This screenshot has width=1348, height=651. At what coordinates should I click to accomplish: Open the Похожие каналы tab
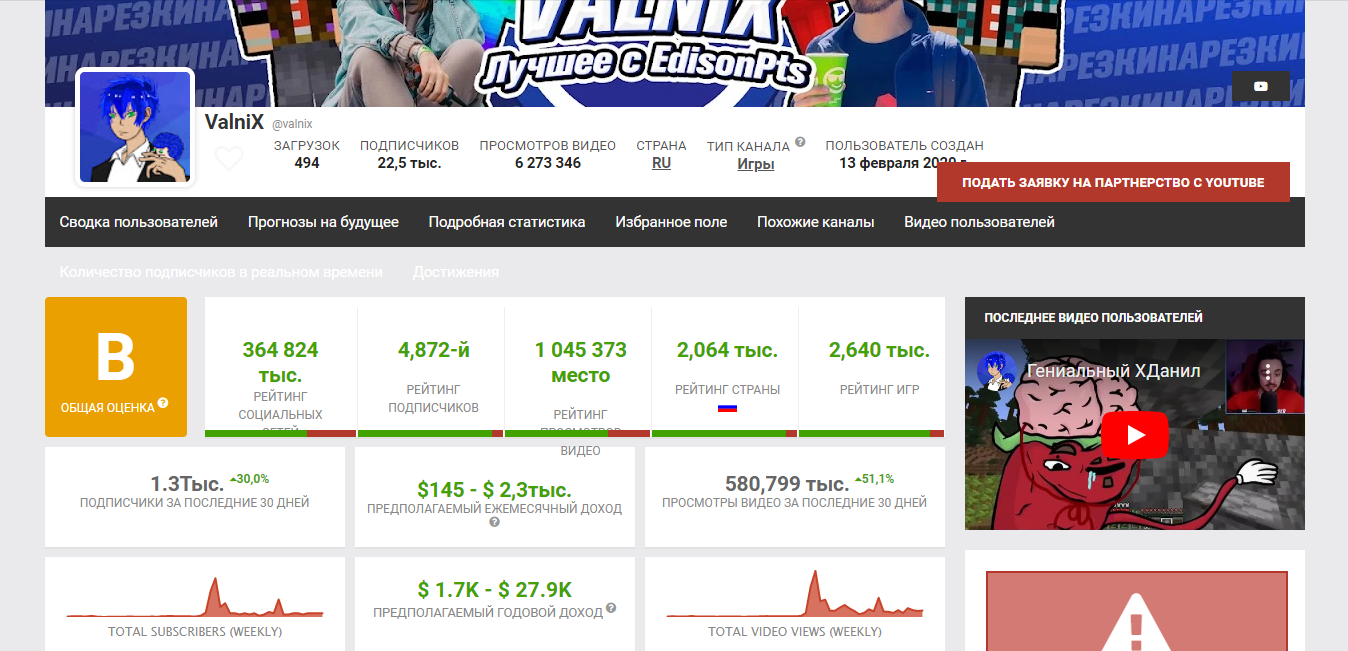[815, 222]
